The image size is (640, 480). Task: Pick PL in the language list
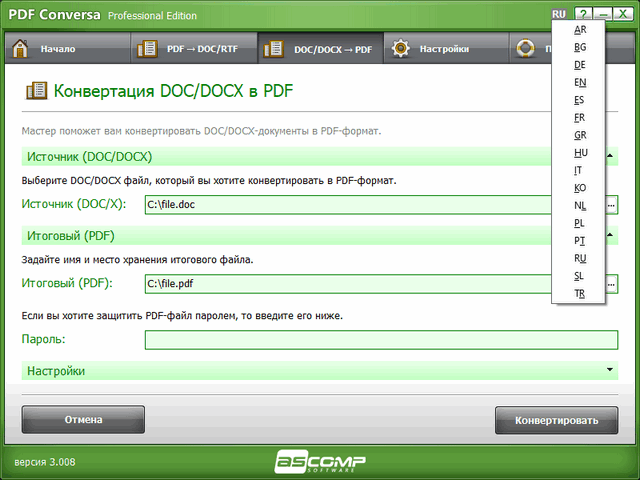(x=580, y=223)
